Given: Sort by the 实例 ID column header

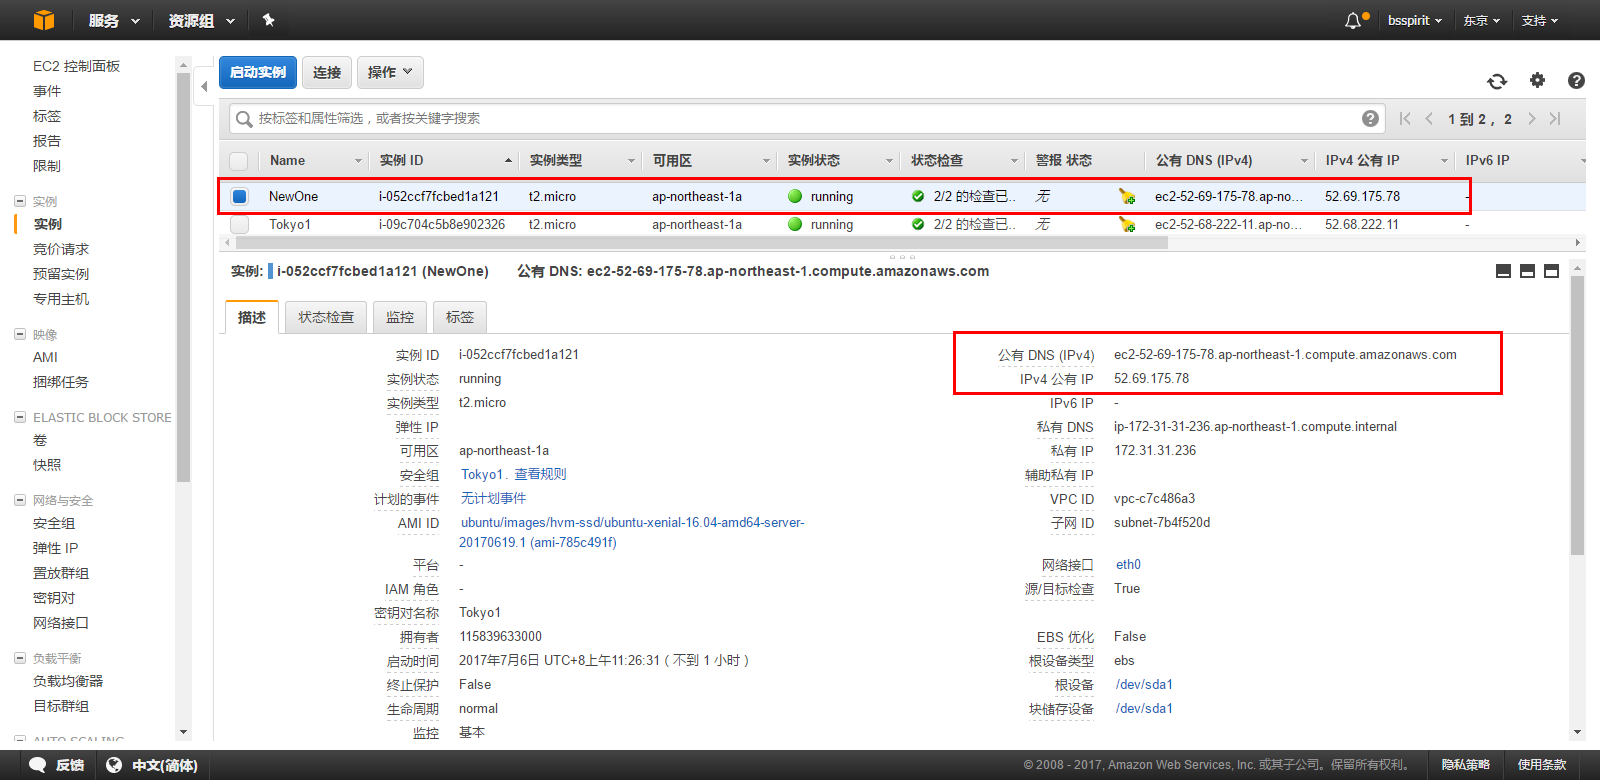Looking at the screenshot, I should pyautogui.click(x=445, y=160).
